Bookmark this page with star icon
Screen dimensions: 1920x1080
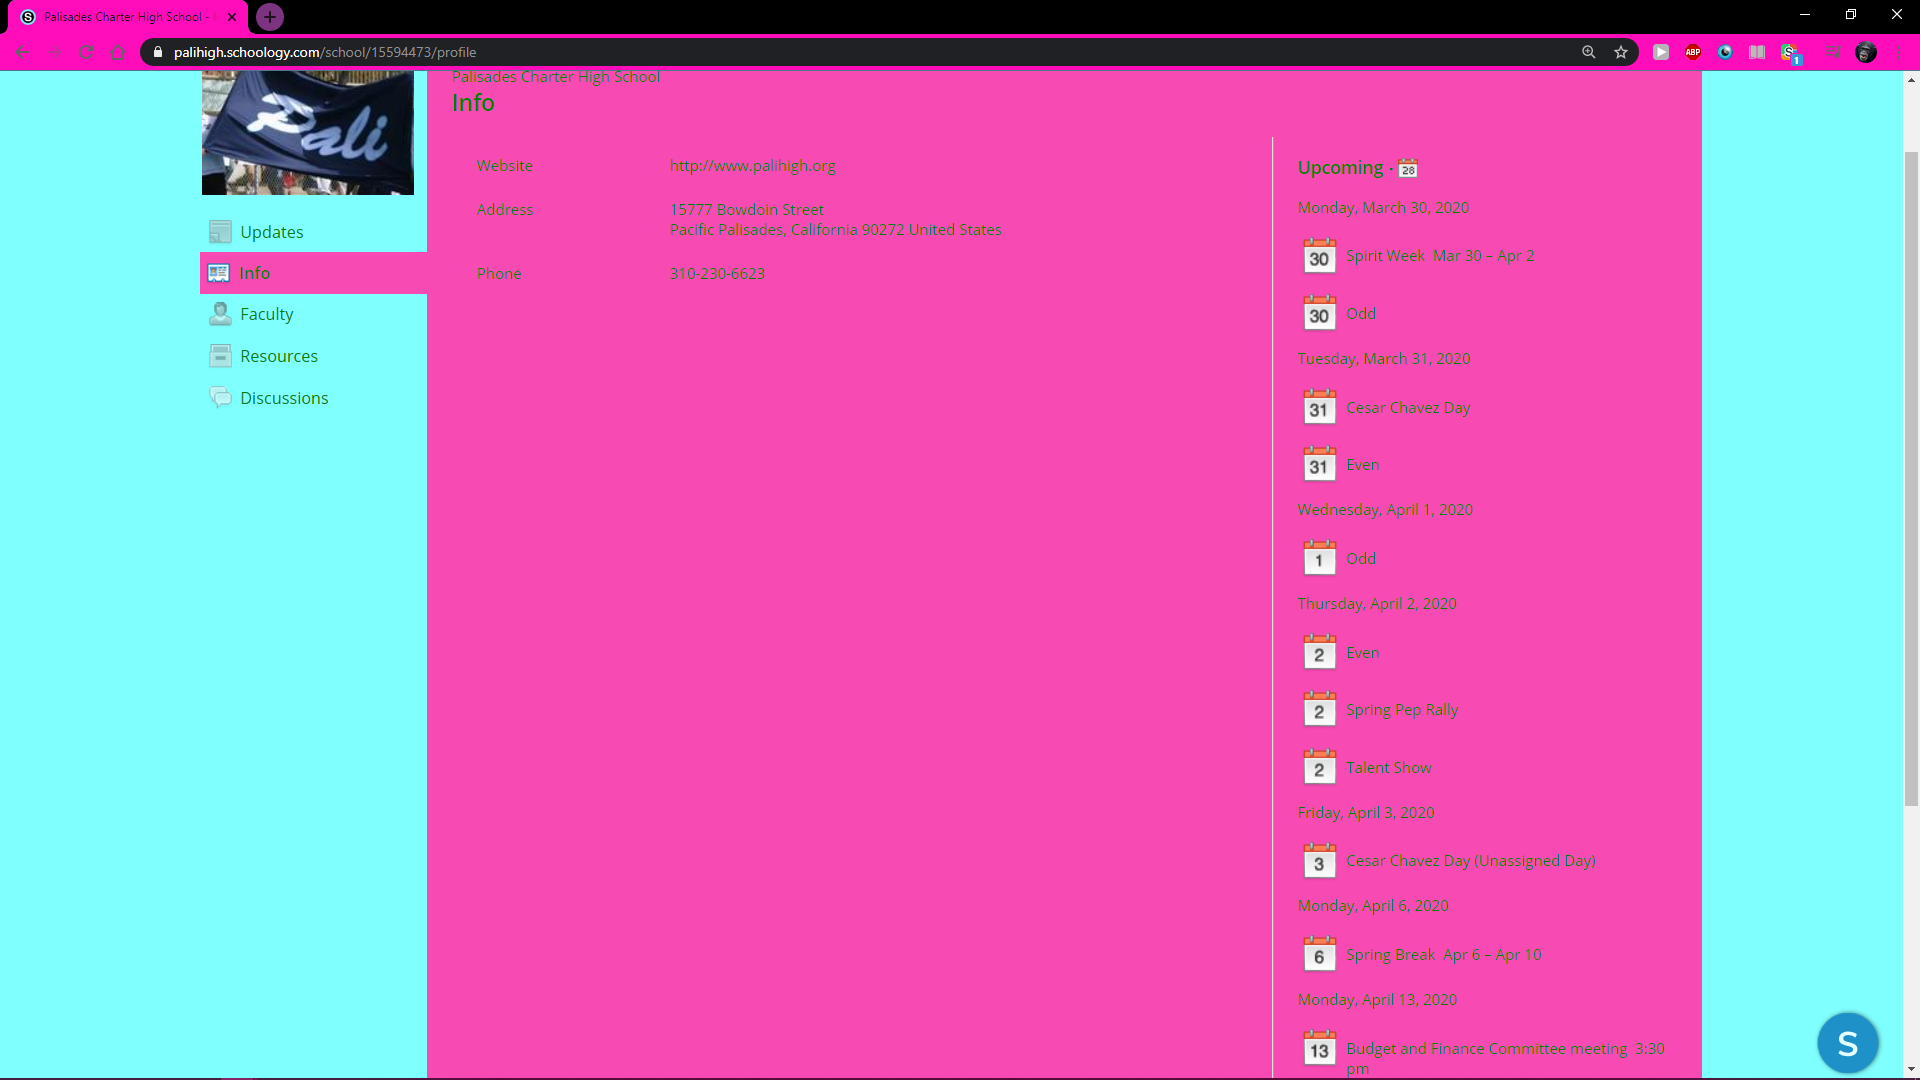pos(1621,52)
